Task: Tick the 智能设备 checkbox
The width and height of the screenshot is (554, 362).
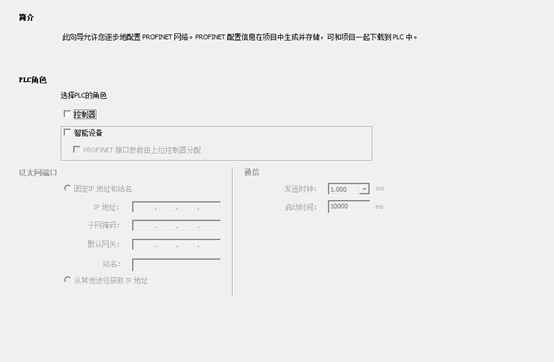Action: point(67,132)
